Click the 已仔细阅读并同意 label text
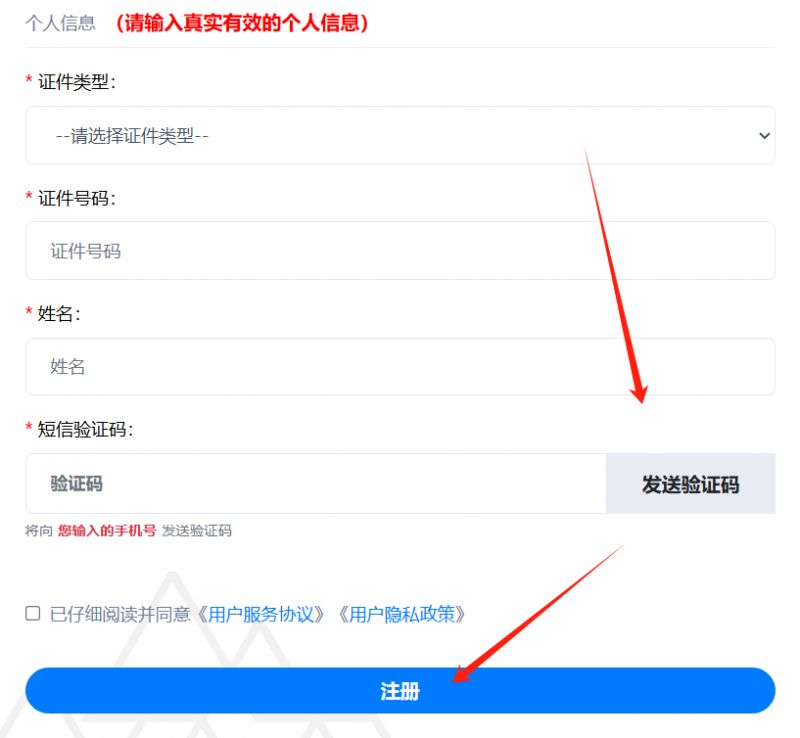 [119, 614]
